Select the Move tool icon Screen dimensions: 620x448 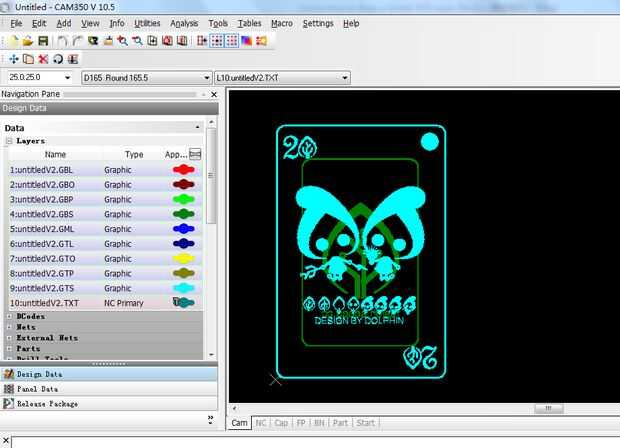14,59
